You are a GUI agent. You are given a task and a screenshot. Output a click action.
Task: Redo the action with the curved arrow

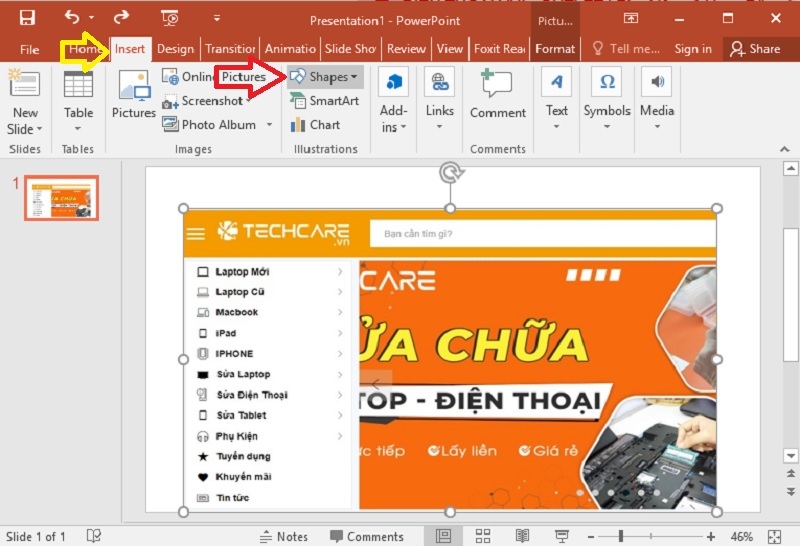121,17
